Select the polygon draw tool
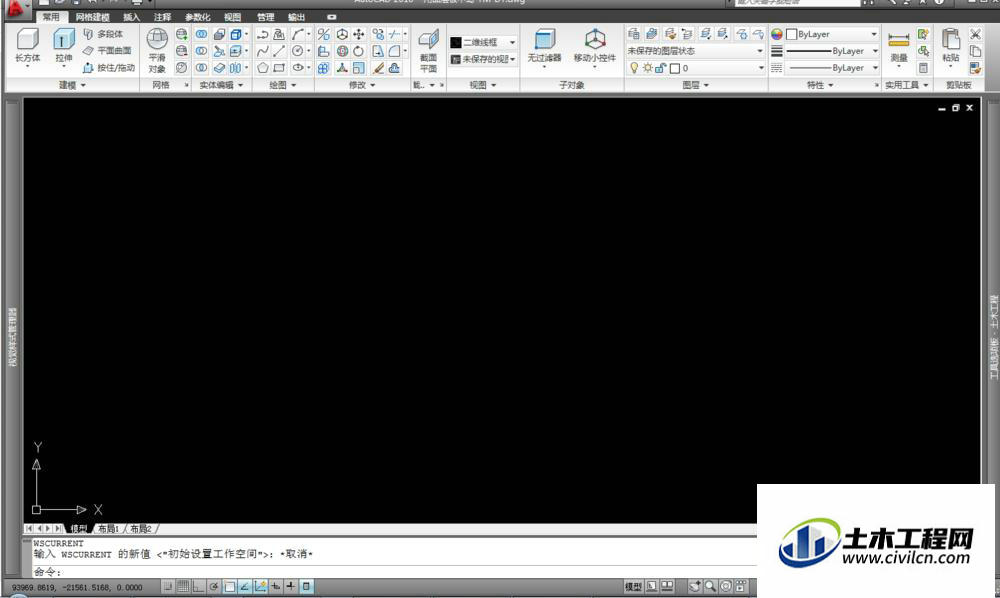This screenshot has width=1000, height=598. (263, 68)
